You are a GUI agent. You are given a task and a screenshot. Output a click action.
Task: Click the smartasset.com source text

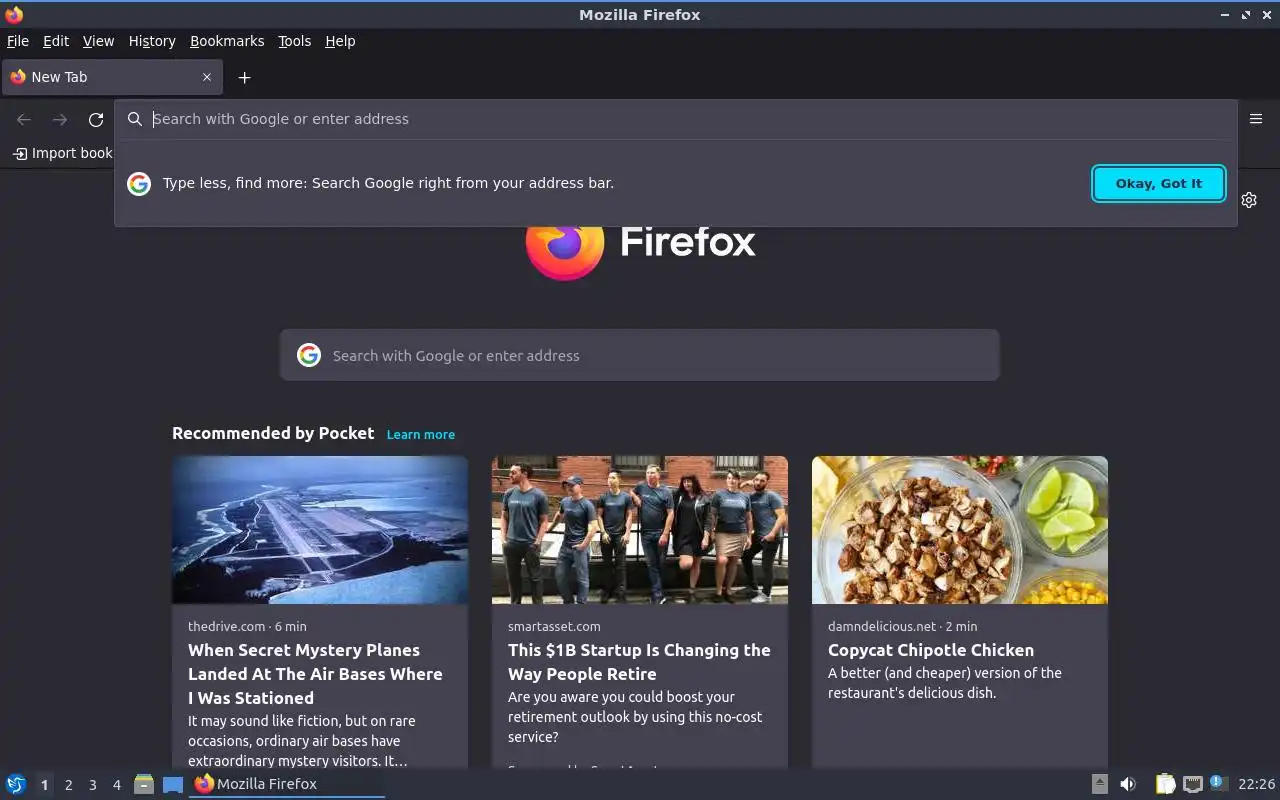554,626
